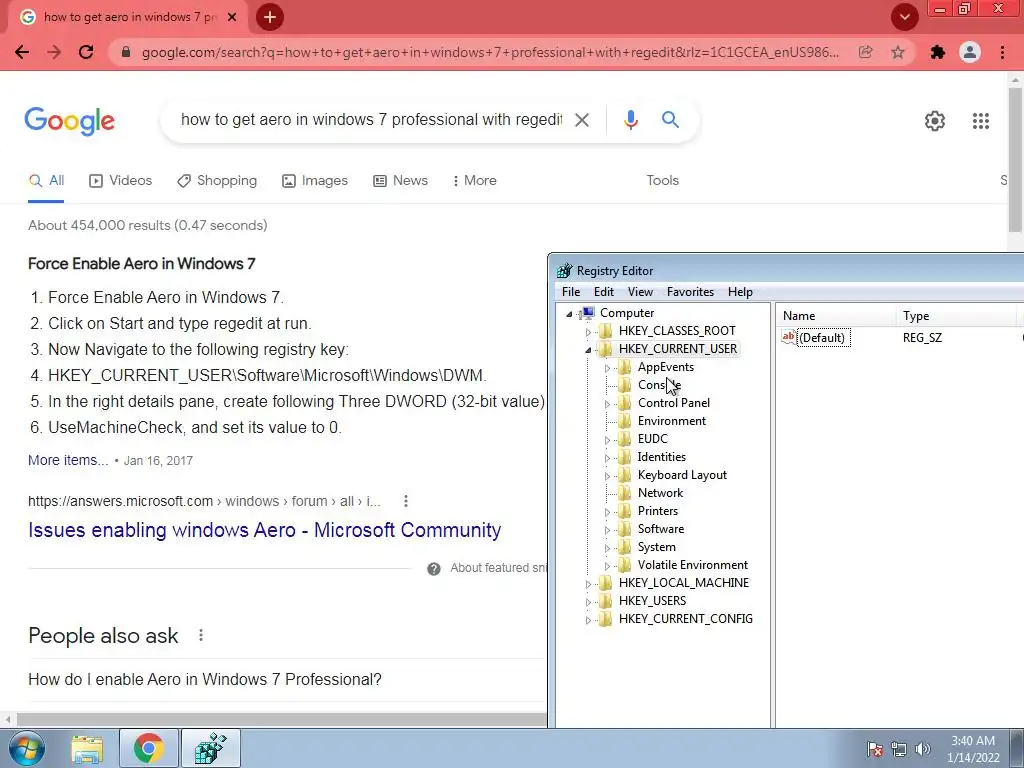Click the 'More items...' link
This screenshot has height=768, width=1024.
click(68, 460)
